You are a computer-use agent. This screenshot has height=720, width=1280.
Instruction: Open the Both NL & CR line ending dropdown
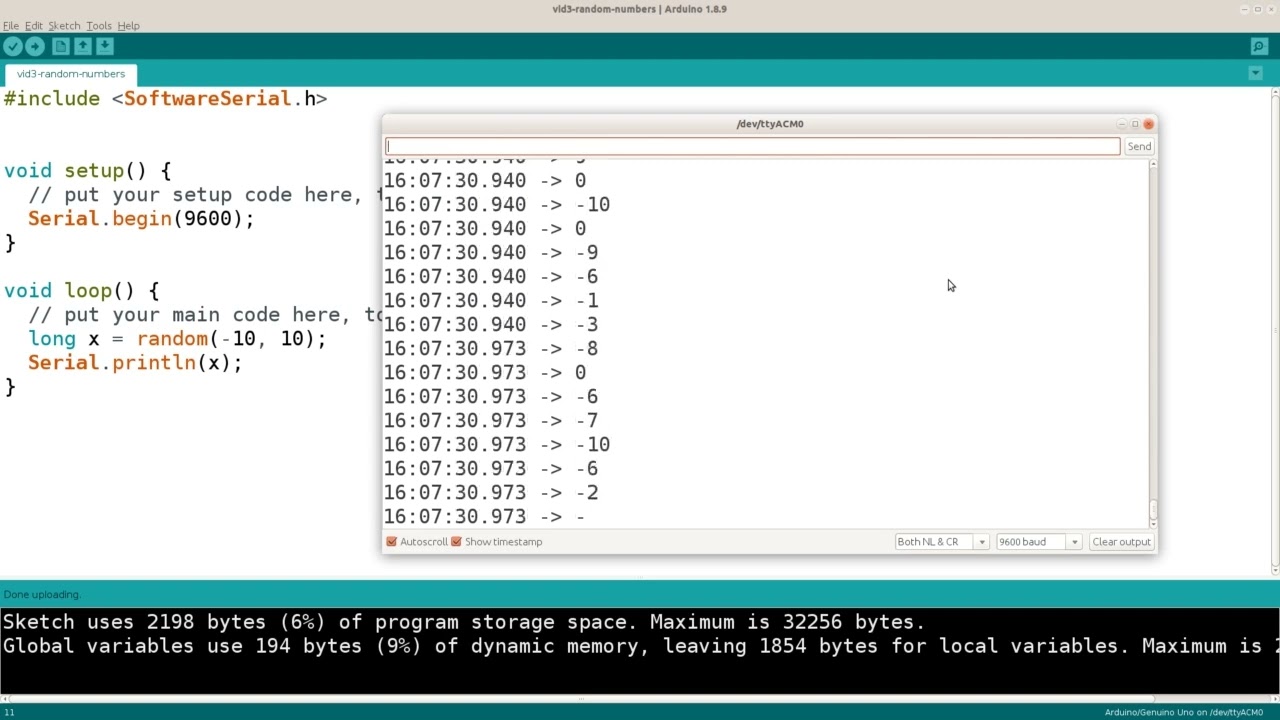(942, 542)
